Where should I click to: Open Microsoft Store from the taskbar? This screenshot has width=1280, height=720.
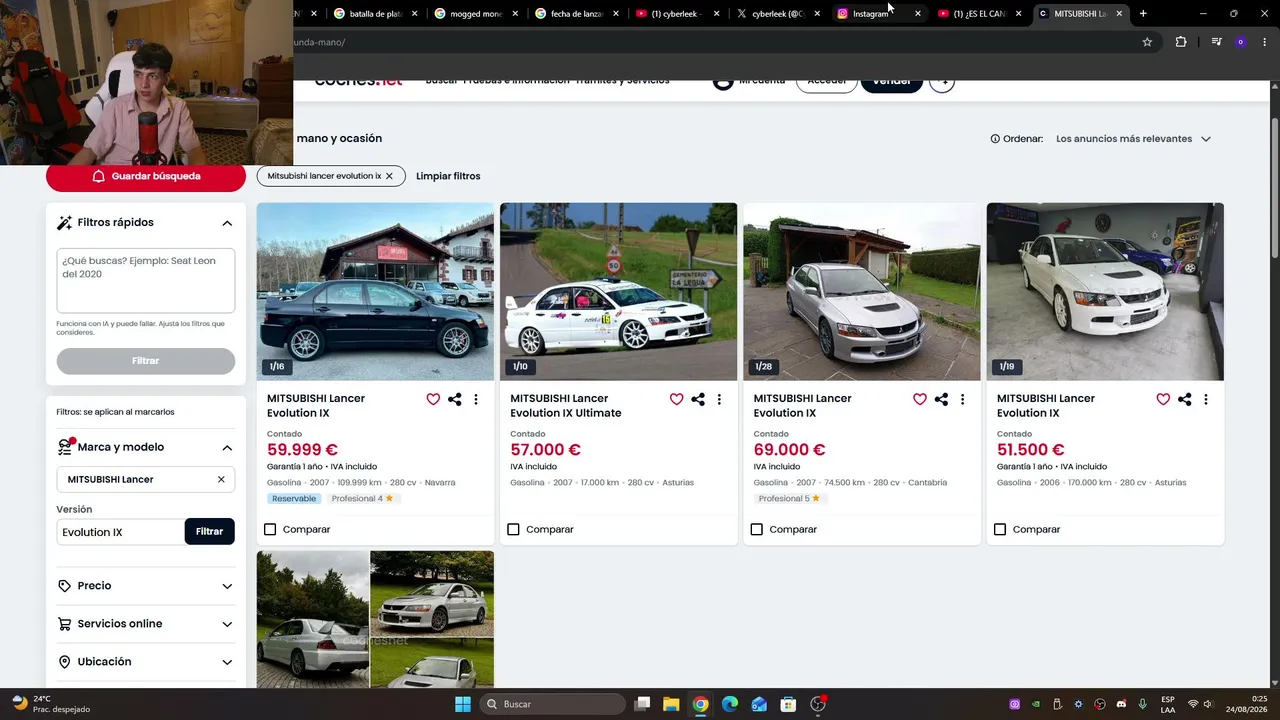tap(788, 704)
